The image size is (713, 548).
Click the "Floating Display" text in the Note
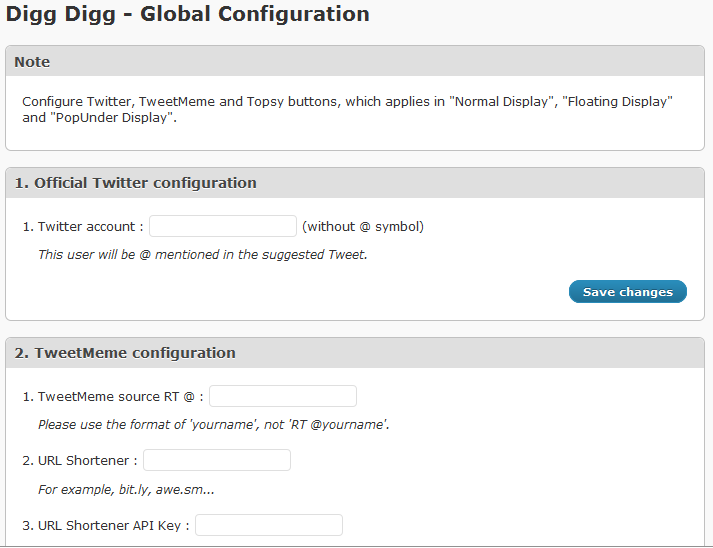click(618, 101)
